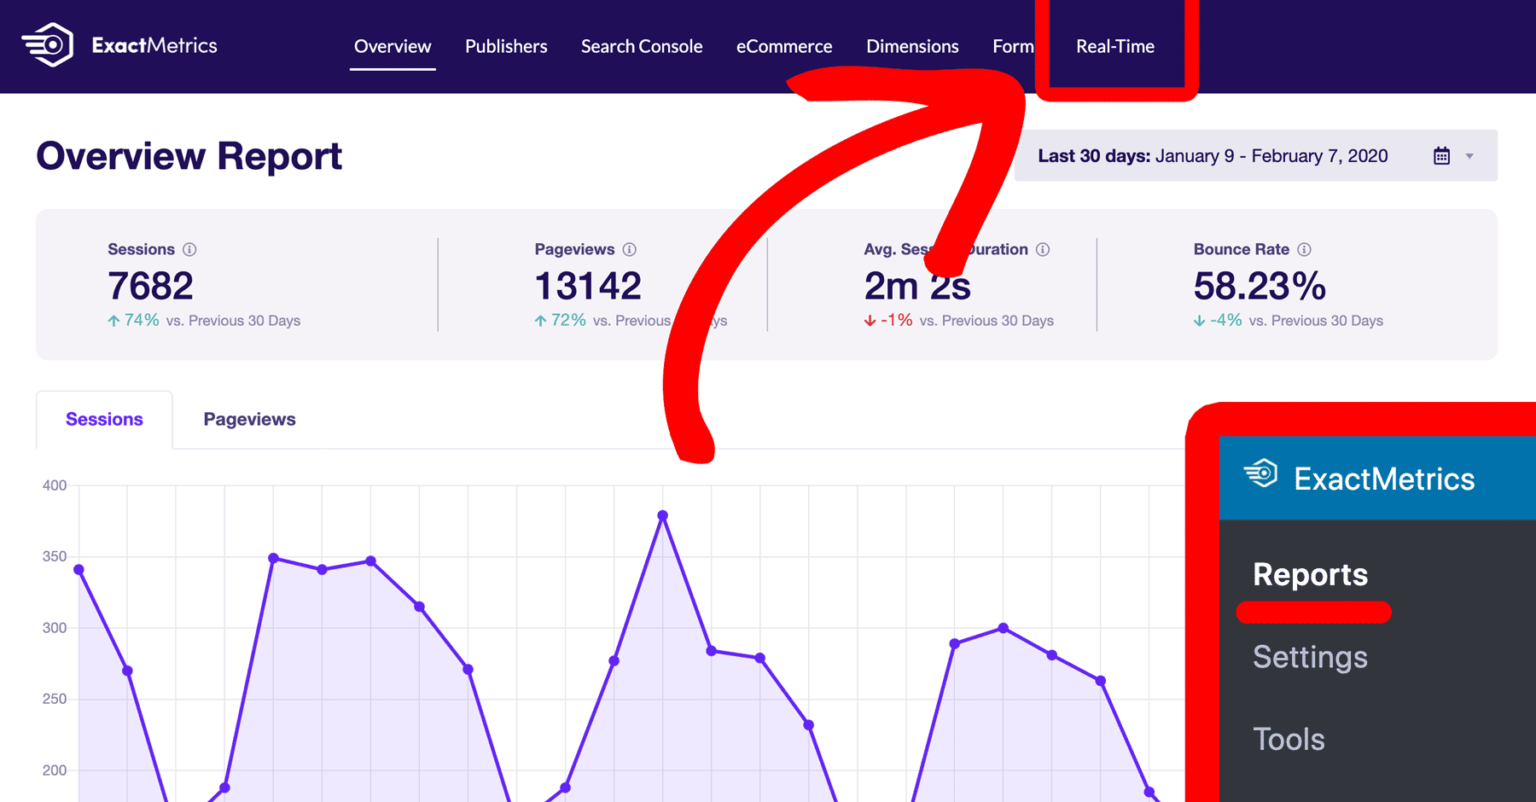The image size is (1536, 802).
Task: Open the Real-Time report
Action: point(1115,46)
